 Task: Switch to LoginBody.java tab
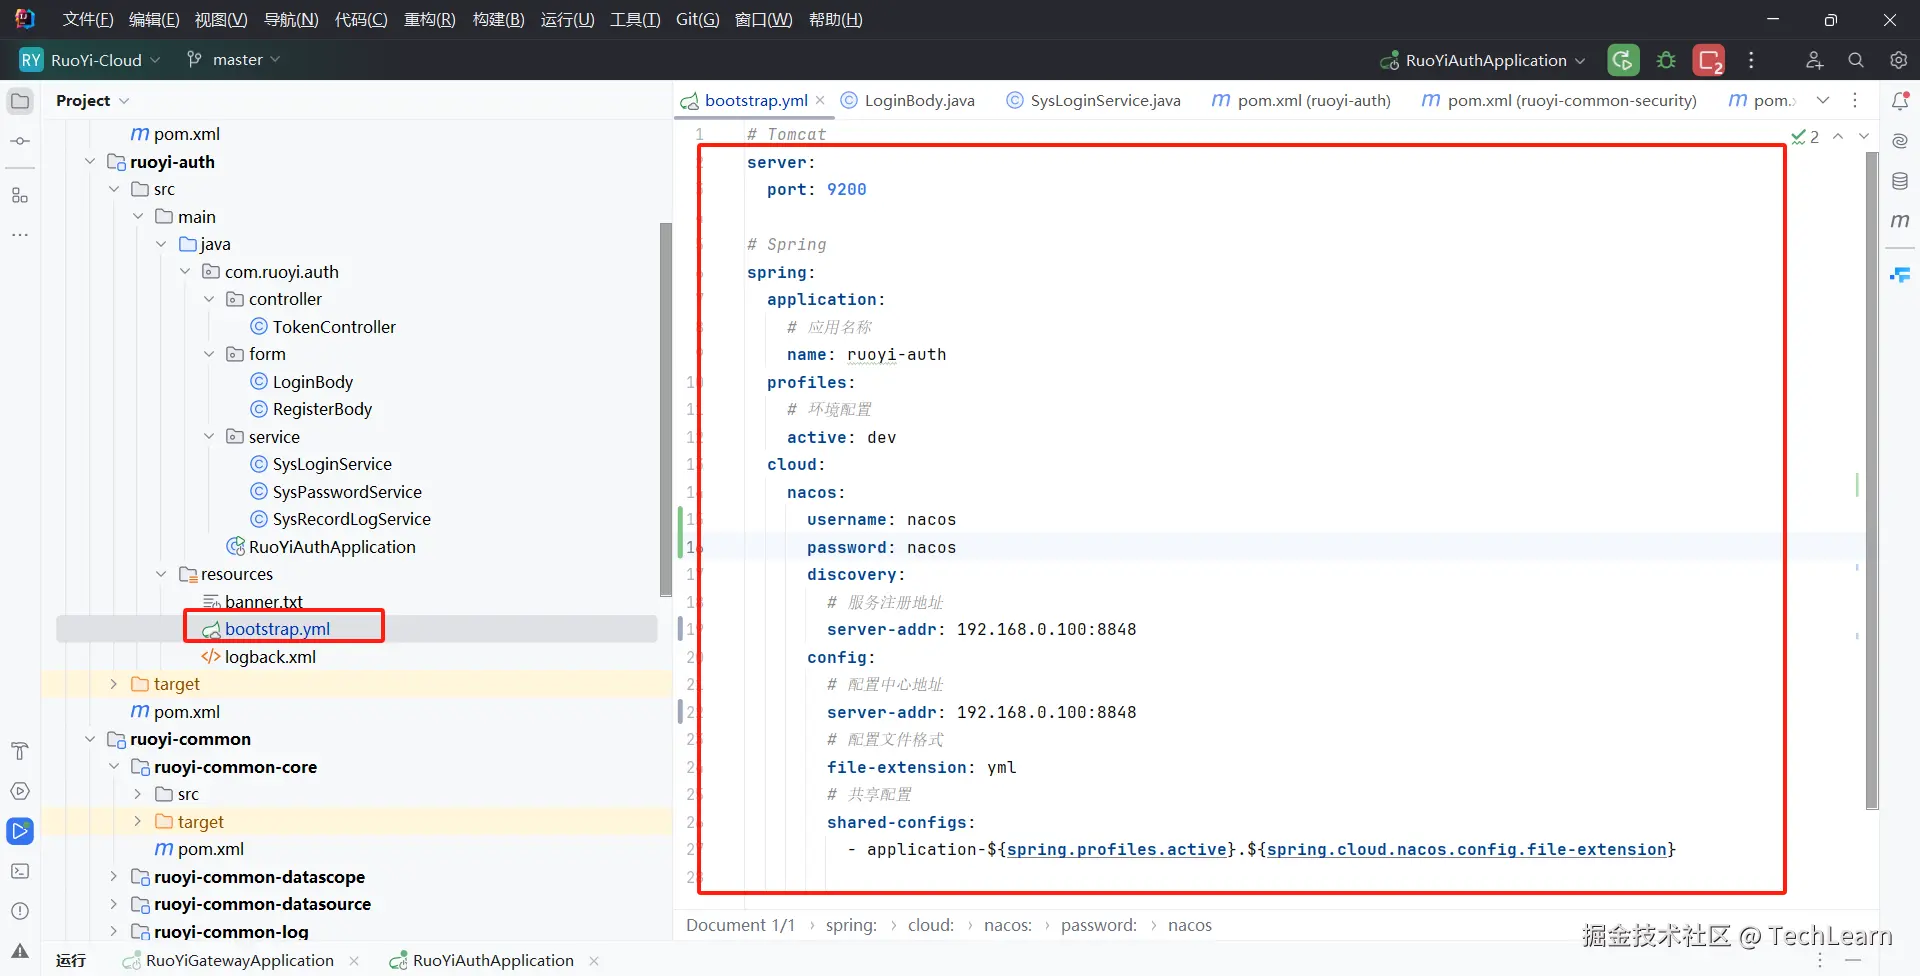click(908, 100)
